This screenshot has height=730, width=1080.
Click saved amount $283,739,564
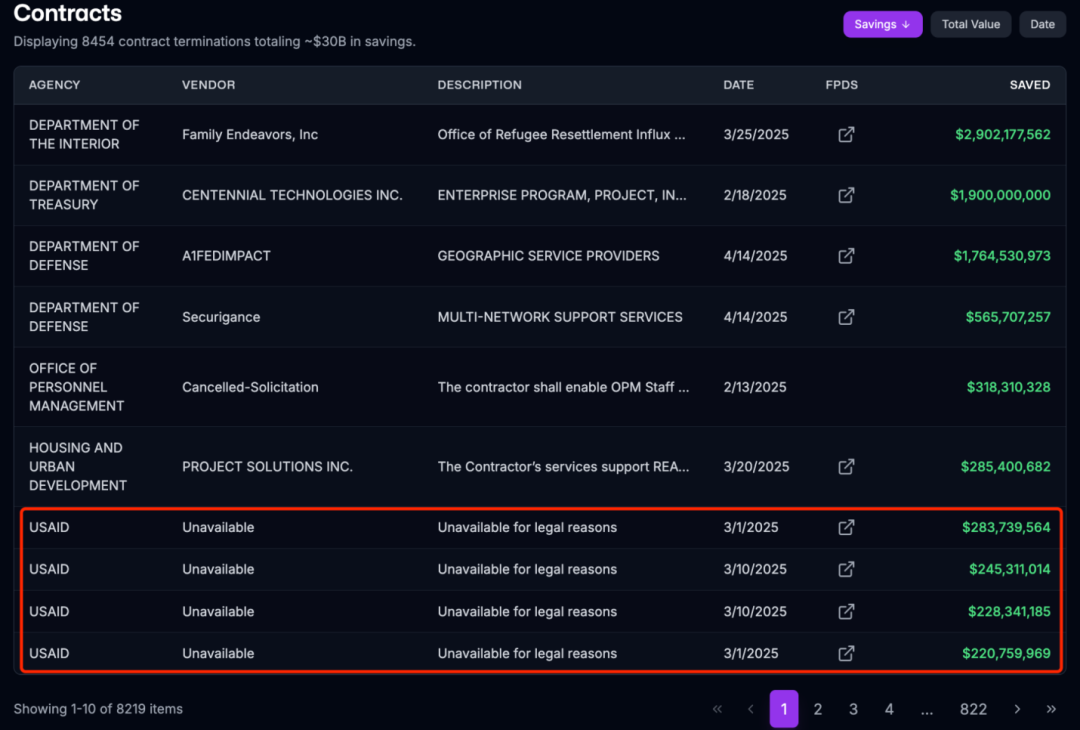(x=1006, y=527)
